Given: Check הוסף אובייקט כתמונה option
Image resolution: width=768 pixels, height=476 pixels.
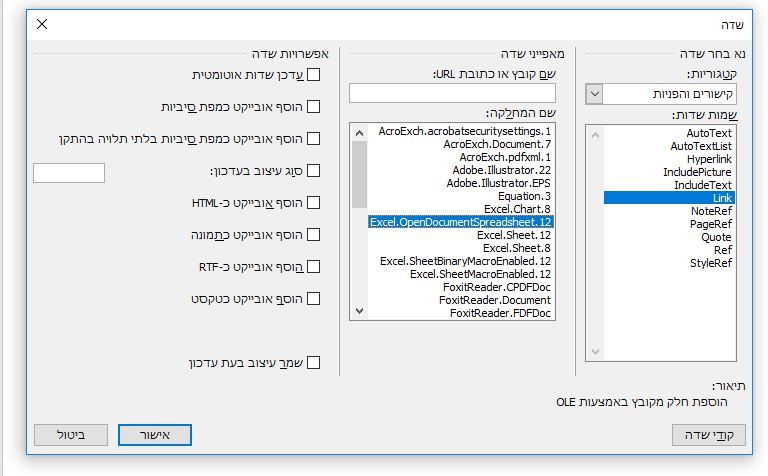Looking at the screenshot, I should (x=313, y=235).
